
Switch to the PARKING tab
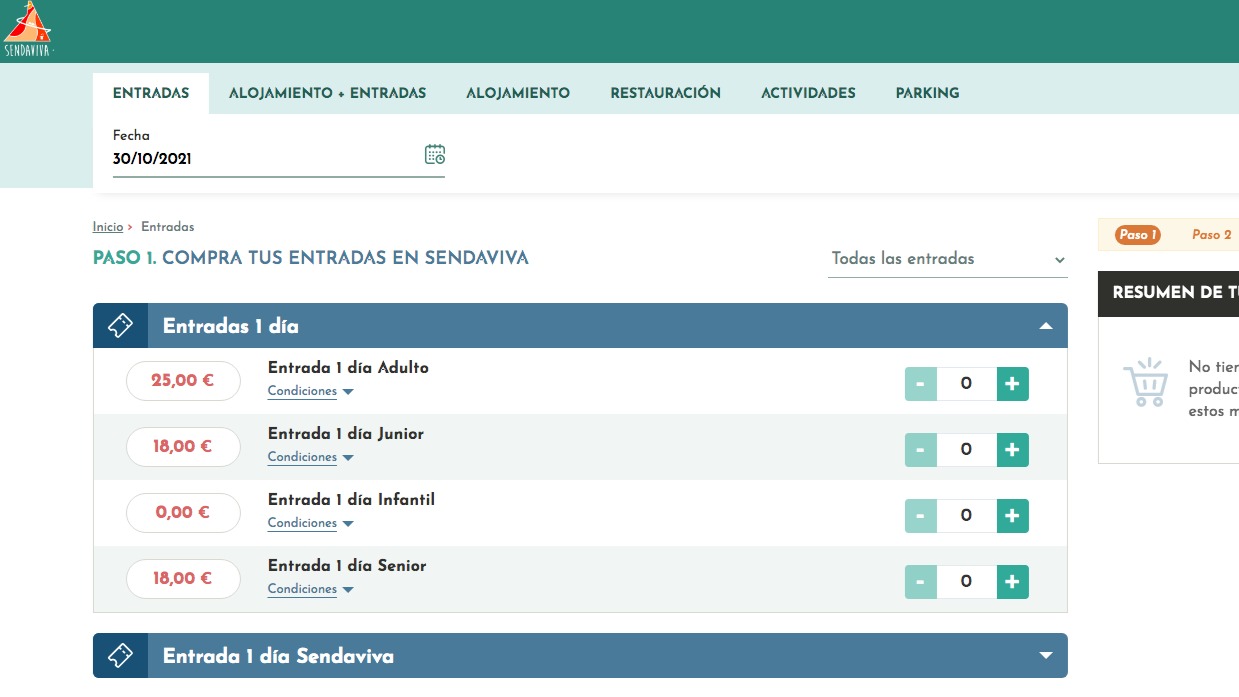926,92
